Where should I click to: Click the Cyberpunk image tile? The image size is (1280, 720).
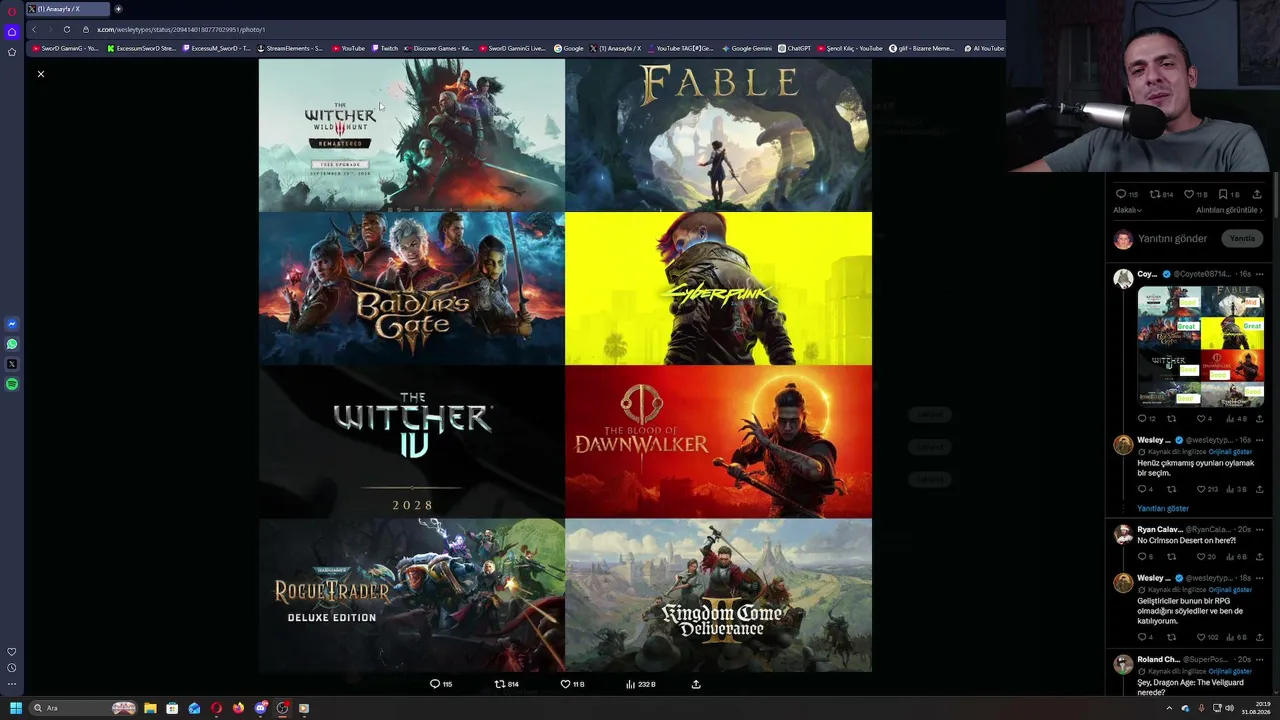coord(718,288)
